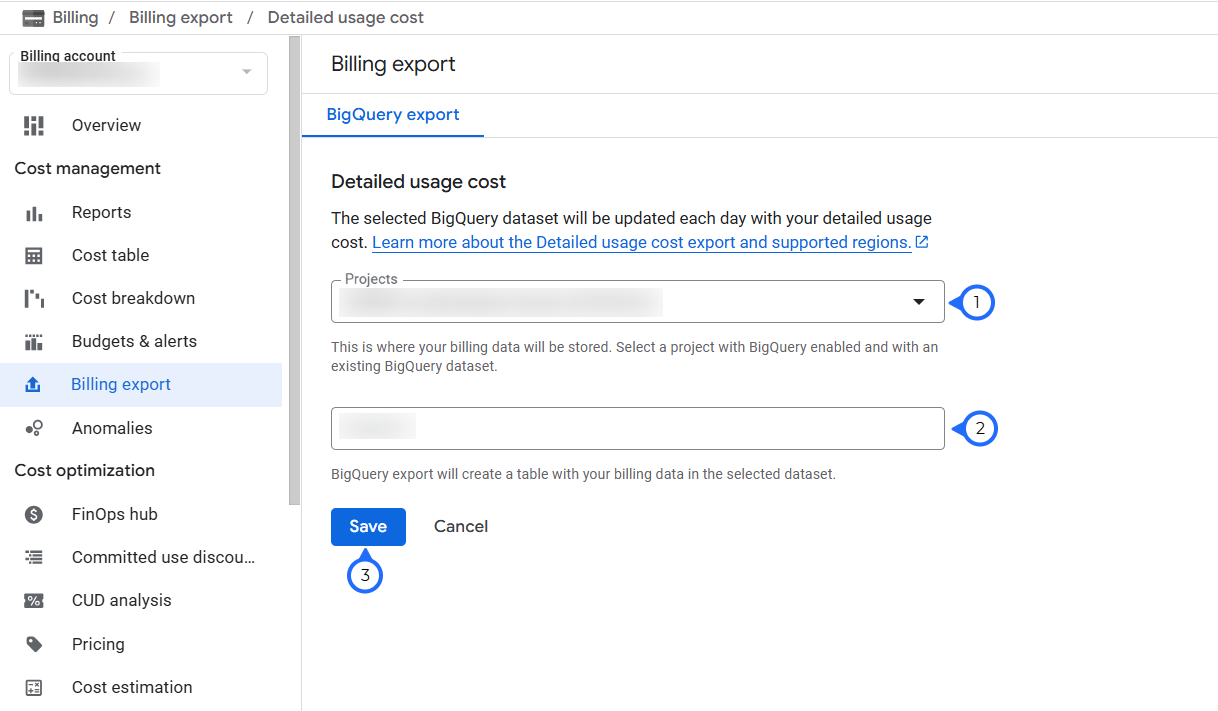The width and height of the screenshot is (1218, 711).
Task: Click the Detailed usage cost heading
Action: [x=419, y=182]
